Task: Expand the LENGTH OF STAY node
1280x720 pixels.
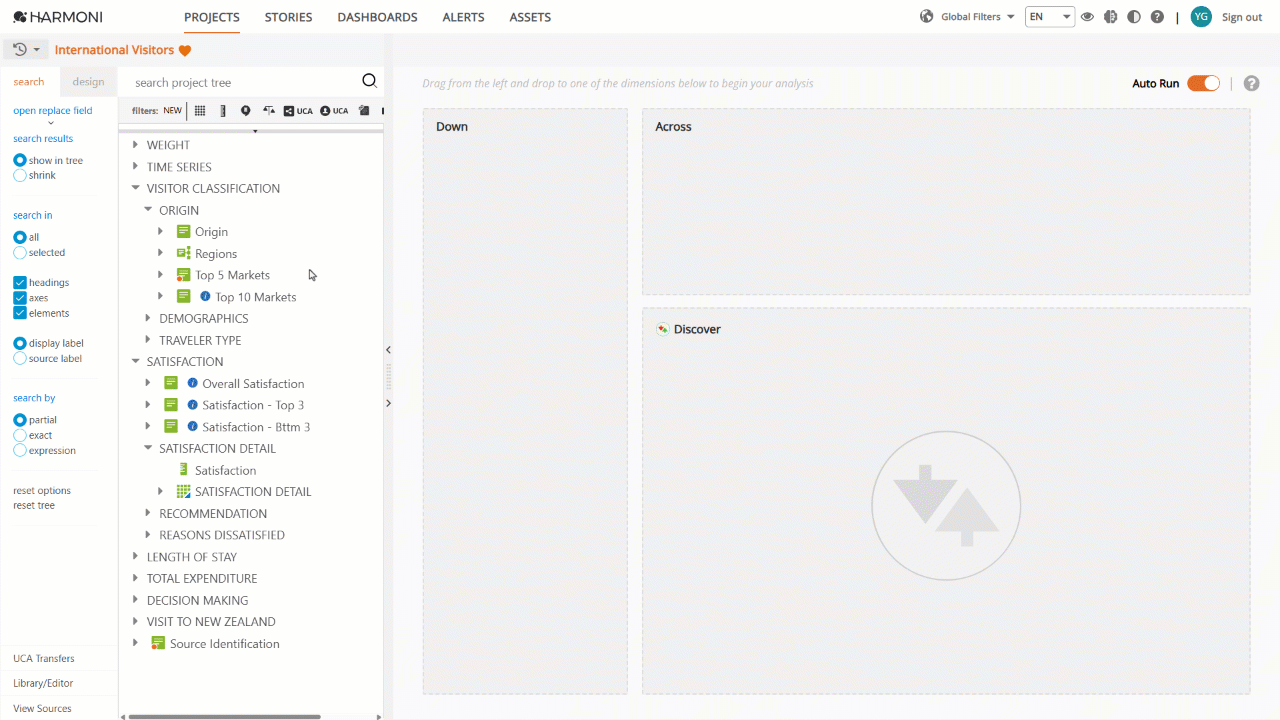Action: [136, 556]
